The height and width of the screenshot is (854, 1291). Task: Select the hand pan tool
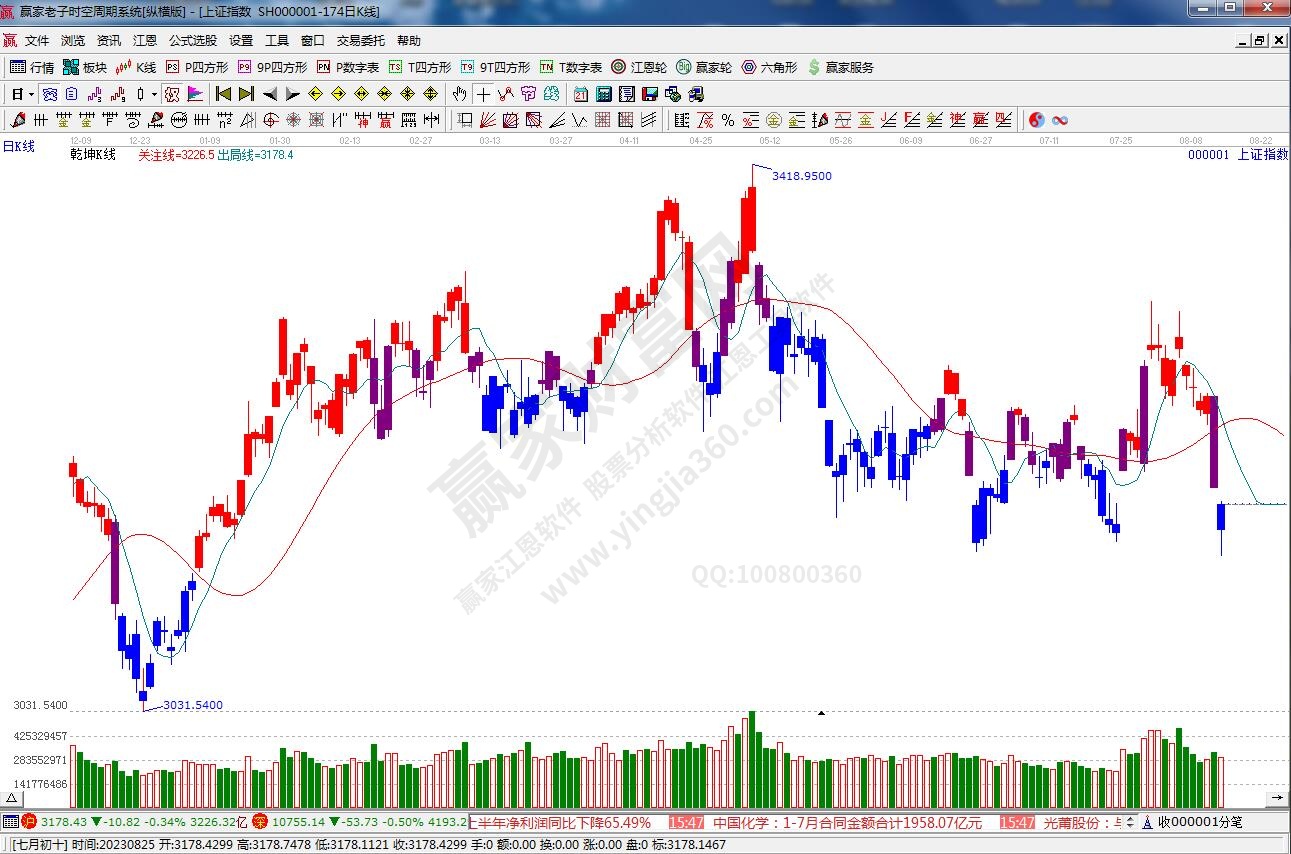click(459, 94)
